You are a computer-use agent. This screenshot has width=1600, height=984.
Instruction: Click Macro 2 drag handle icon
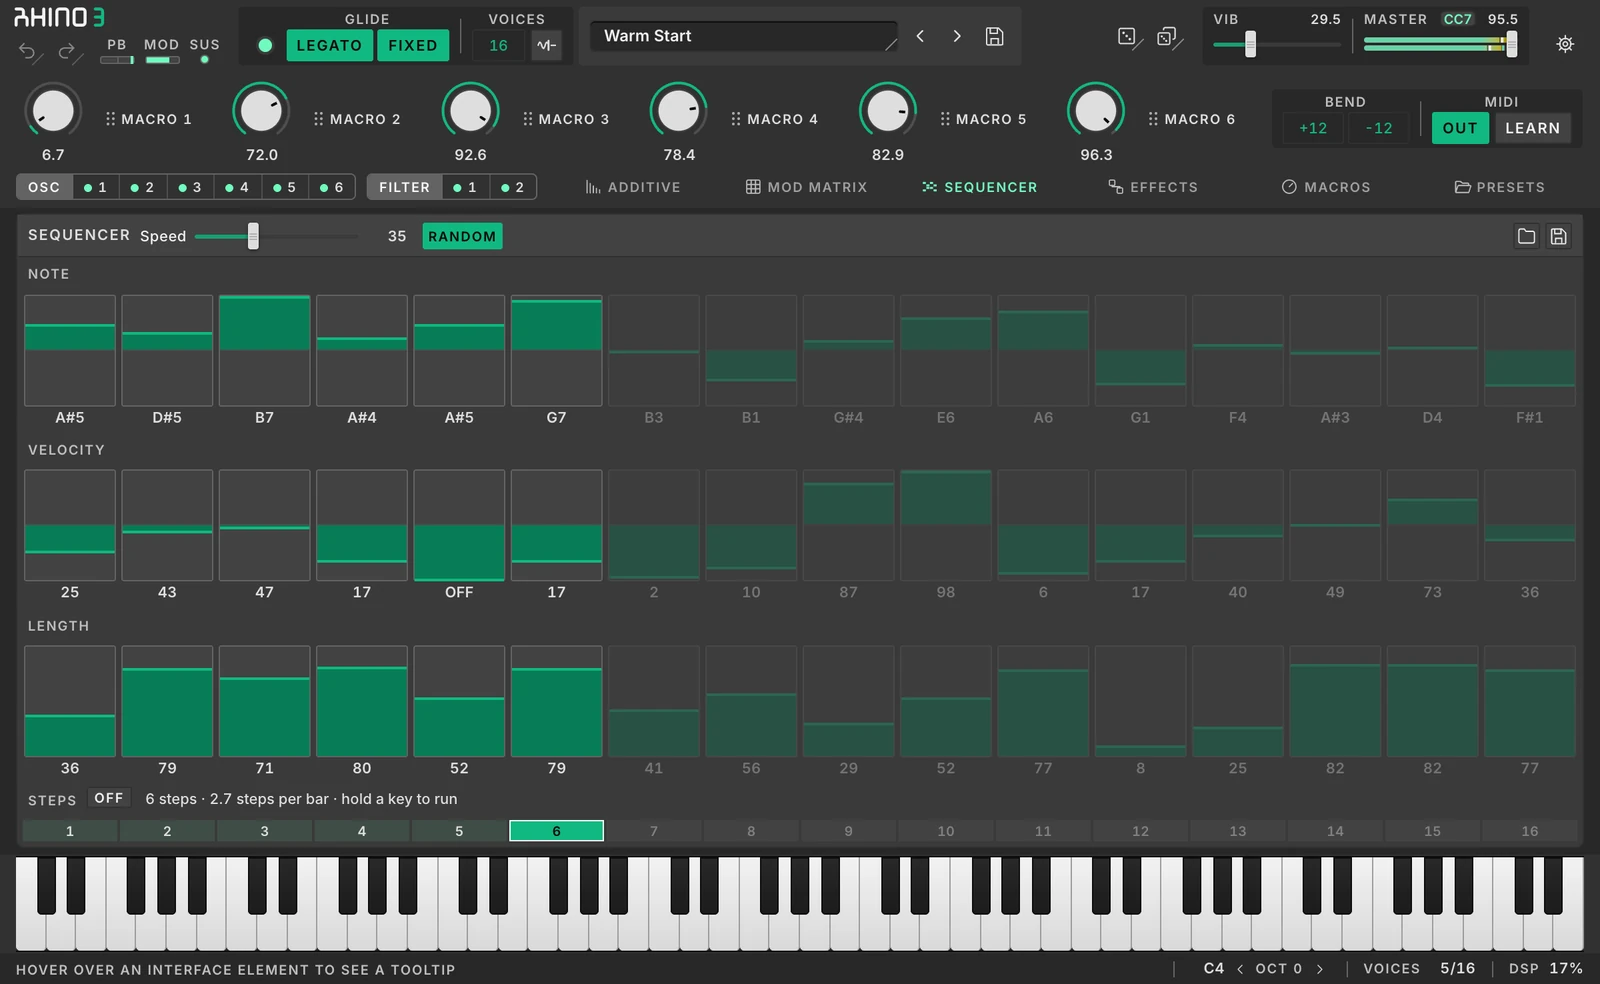[x=318, y=119]
